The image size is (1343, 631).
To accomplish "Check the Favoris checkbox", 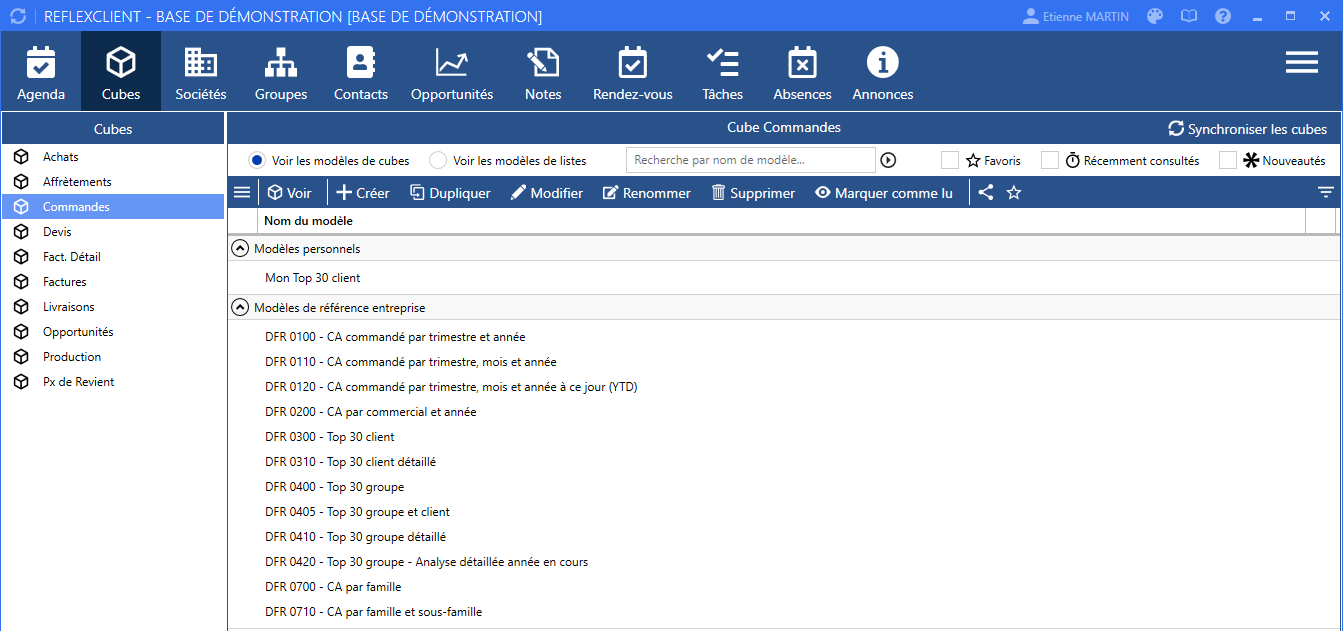I will (950, 160).
